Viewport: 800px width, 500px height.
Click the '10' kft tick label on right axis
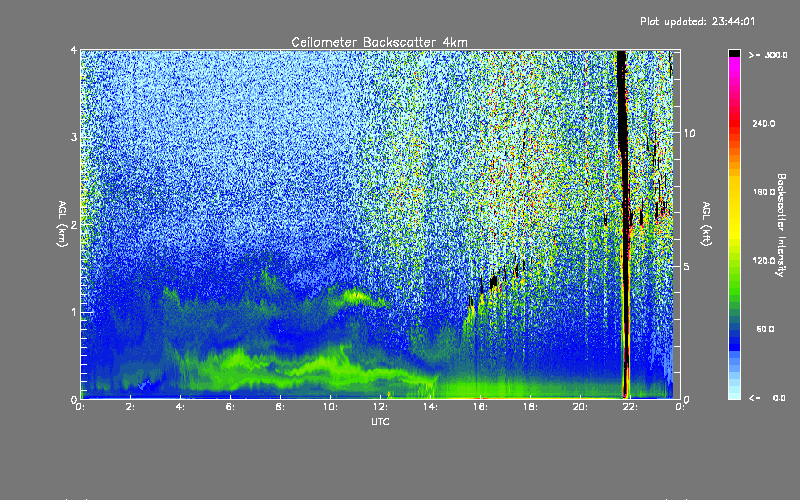coord(689,133)
